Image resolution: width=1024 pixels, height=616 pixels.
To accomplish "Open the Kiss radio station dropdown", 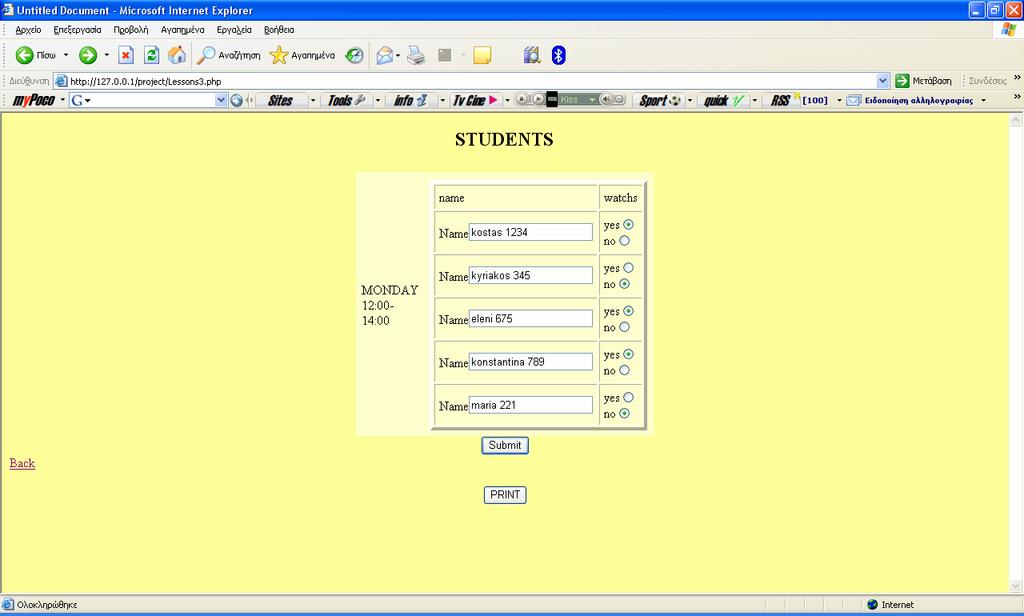I will 592,99.
